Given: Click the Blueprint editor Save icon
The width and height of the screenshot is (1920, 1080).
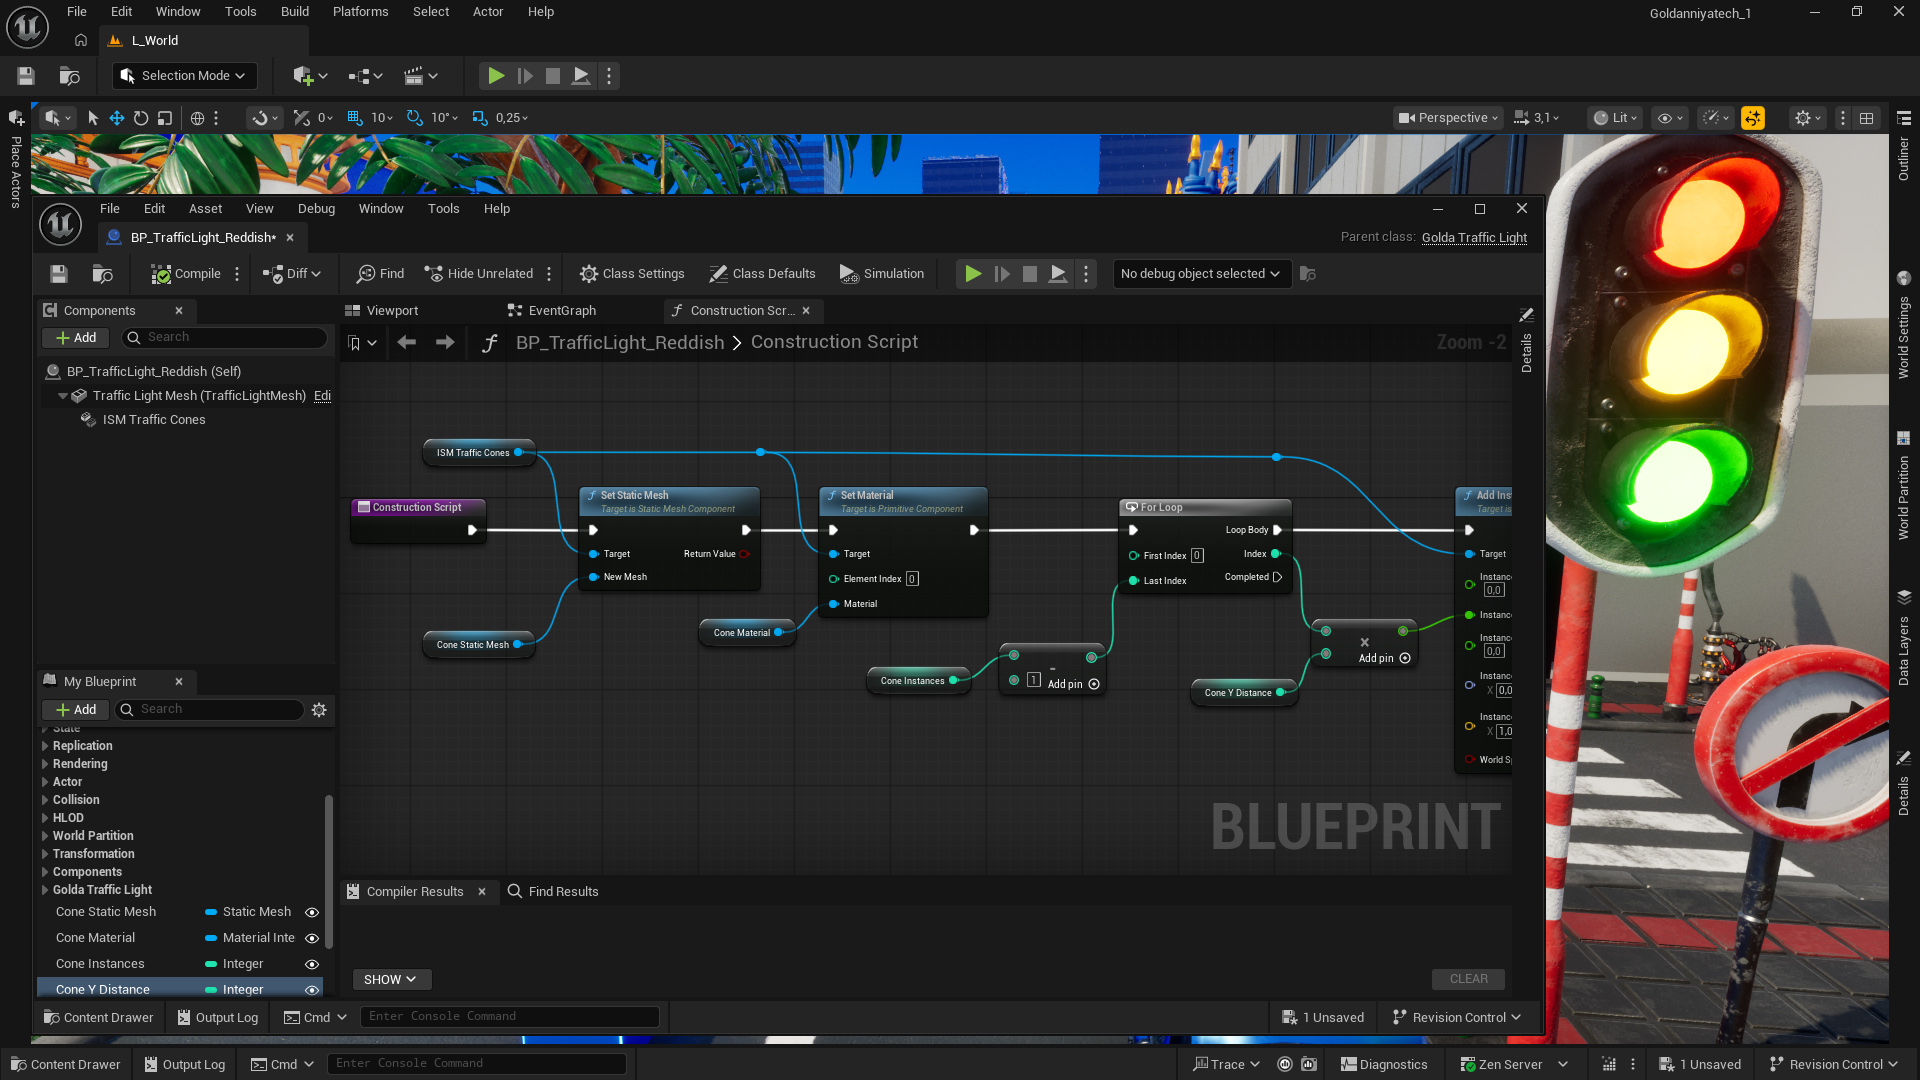Looking at the screenshot, I should (x=59, y=274).
